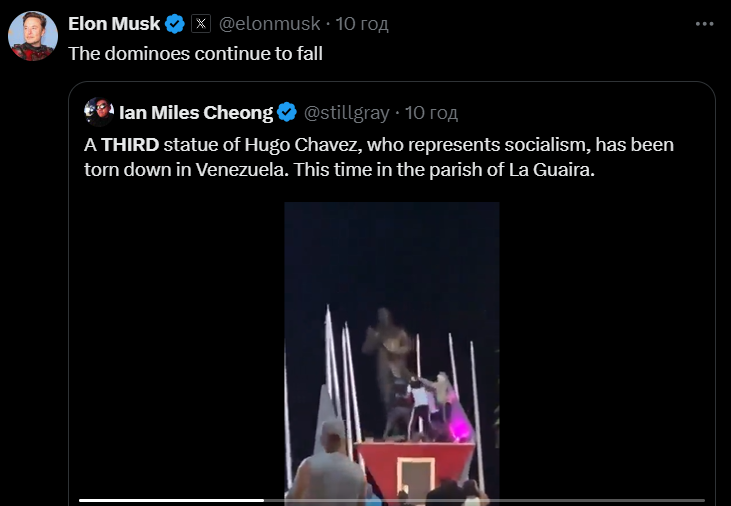Screen dimensions: 731x506
Task: Open the @elonmusk handle link
Action: 267,23
